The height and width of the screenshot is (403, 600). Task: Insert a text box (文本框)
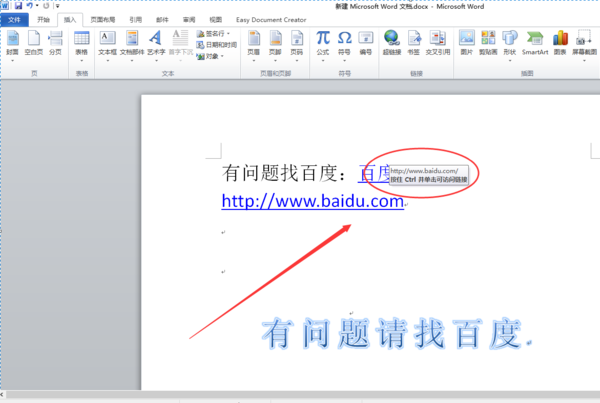108,46
